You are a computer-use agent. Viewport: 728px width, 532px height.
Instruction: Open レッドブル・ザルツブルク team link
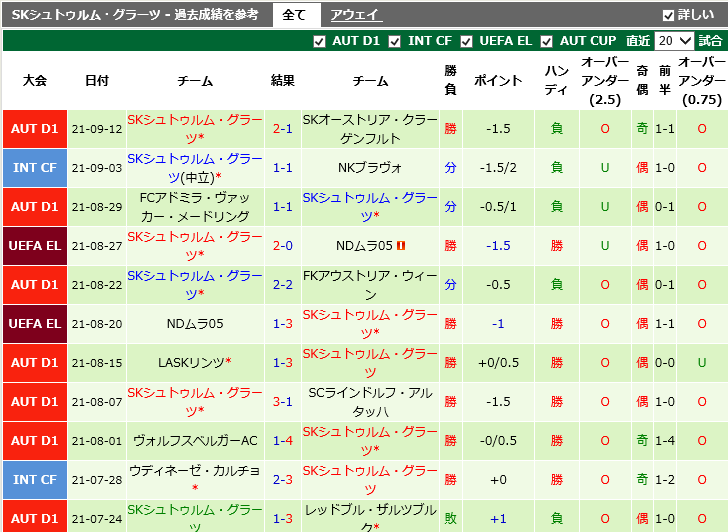(x=370, y=519)
